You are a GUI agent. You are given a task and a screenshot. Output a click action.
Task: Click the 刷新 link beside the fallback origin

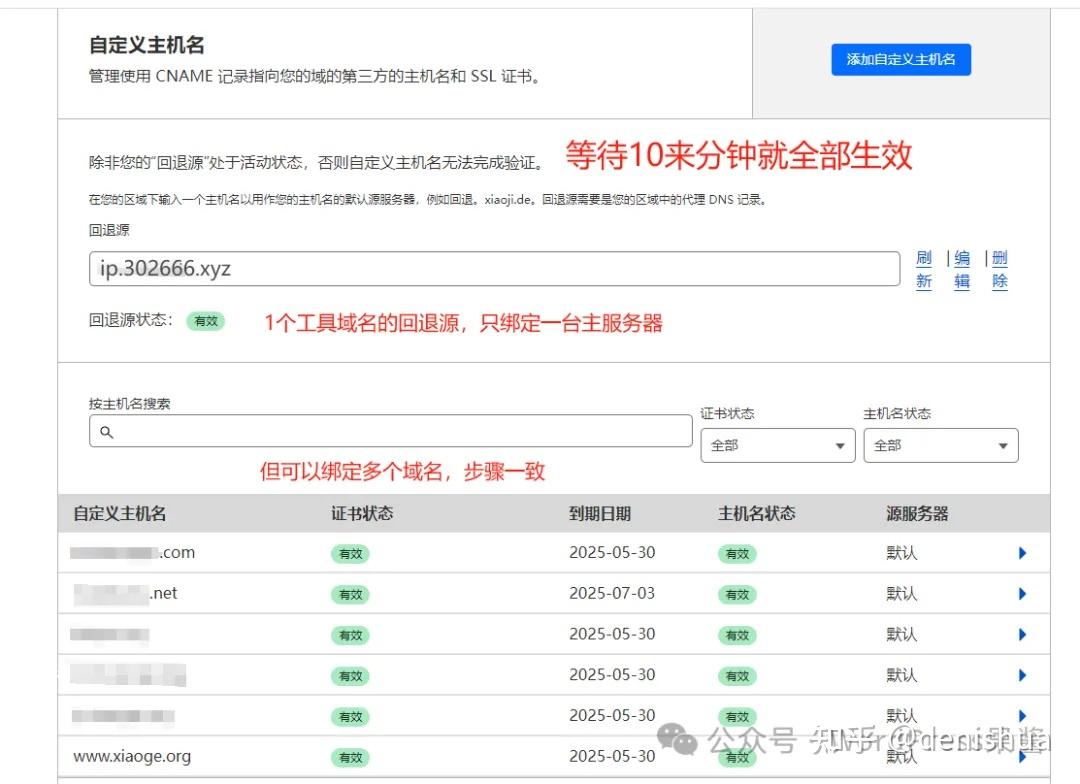point(923,269)
